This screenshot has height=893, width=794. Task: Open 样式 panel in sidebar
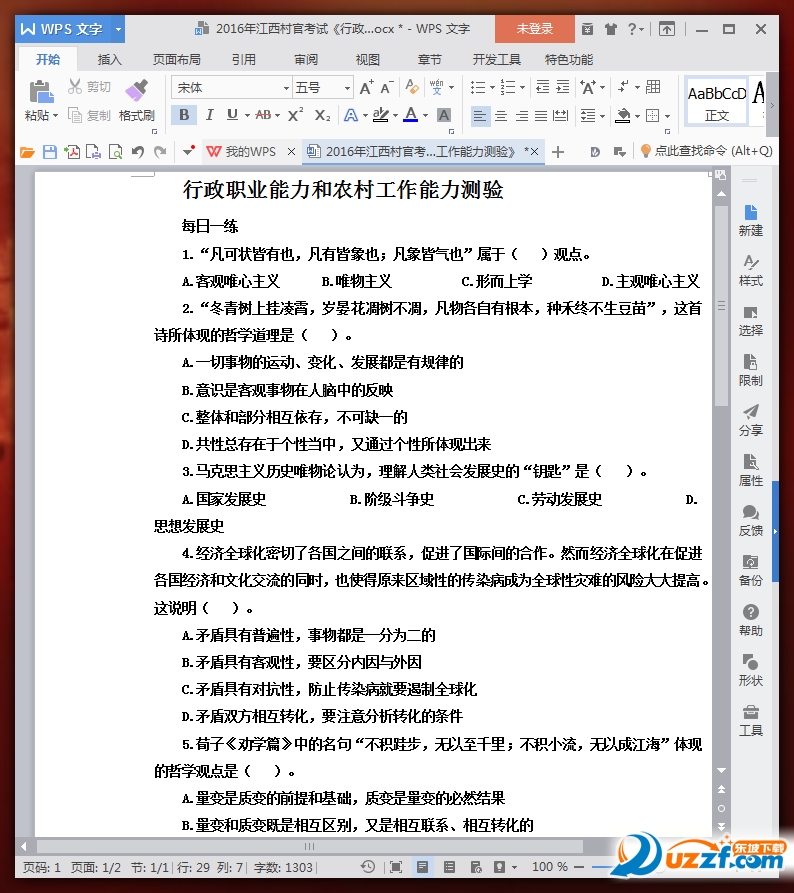click(x=751, y=271)
